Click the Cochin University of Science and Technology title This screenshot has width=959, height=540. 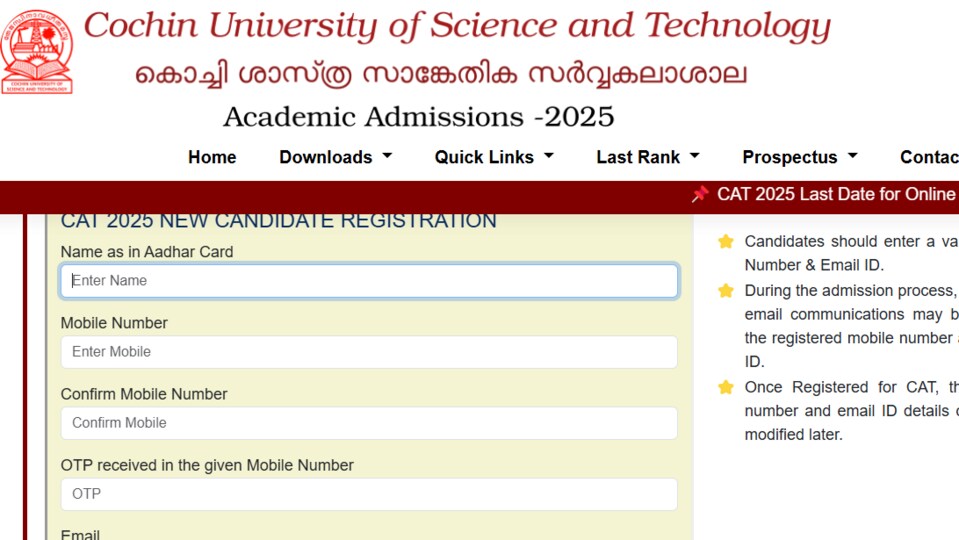[457, 27]
